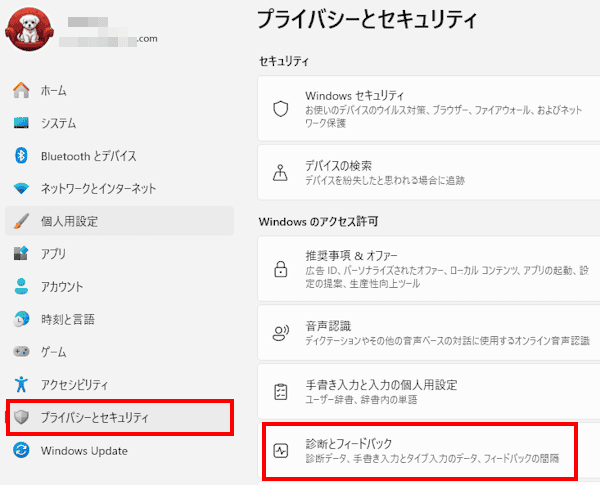Click the paintbrush icon for 個人用設定
This screenshot has height=485, width=600.
coord(21,221)
